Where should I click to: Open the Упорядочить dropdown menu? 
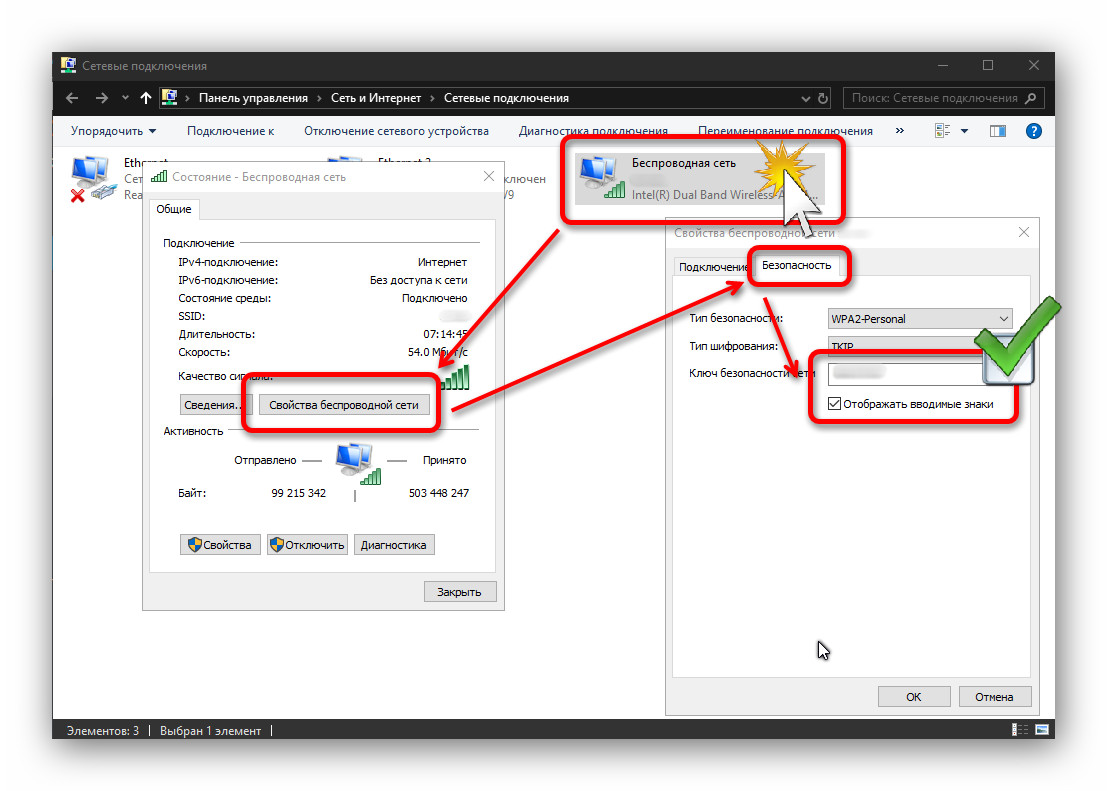coord(113,131)
